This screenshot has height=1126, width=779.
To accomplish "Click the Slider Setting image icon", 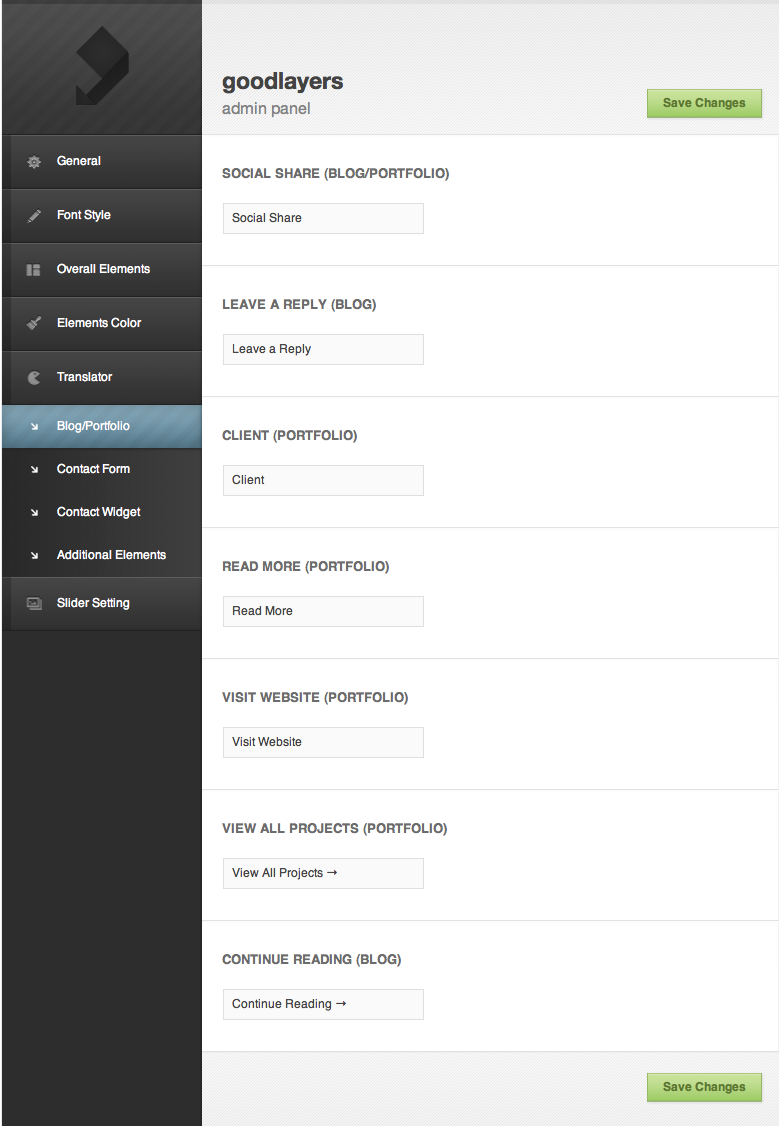I will 34,604.
